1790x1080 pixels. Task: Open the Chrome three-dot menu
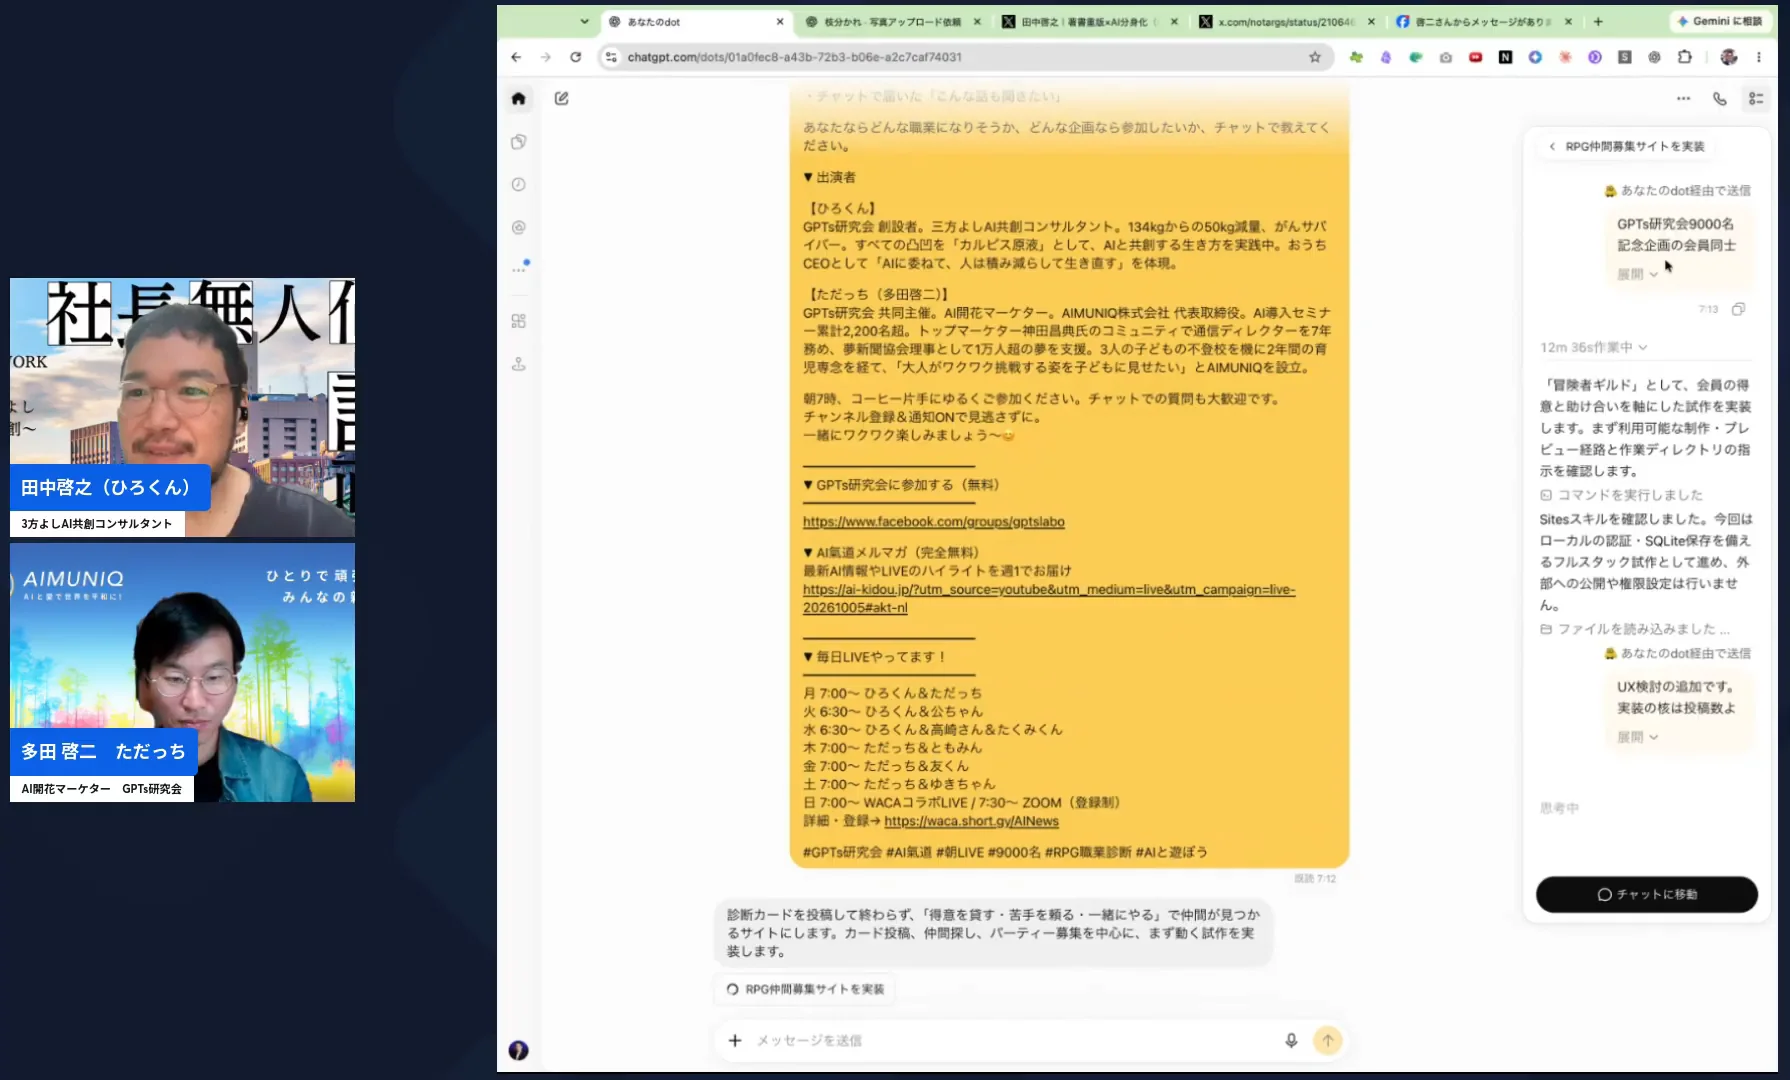pyautogui.click(x=1759, y=57)
